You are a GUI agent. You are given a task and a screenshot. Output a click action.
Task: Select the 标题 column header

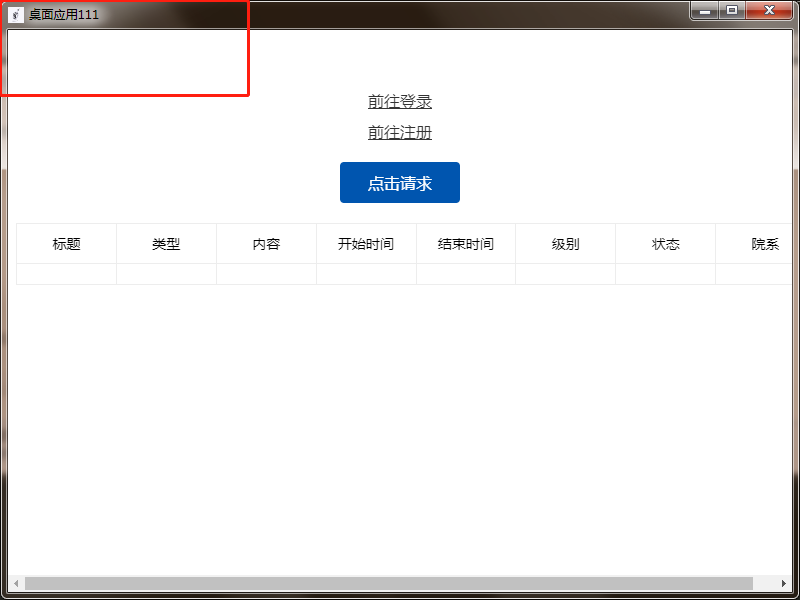point(66,244)
